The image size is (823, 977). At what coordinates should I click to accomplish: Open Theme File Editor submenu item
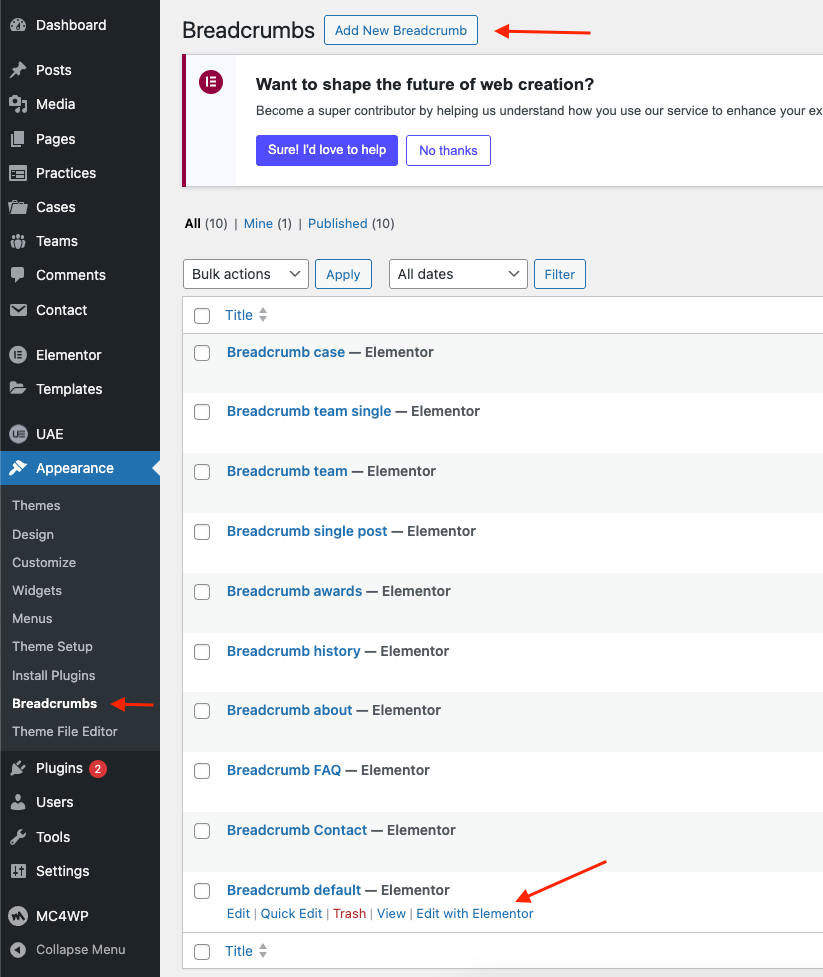point(65,731)
